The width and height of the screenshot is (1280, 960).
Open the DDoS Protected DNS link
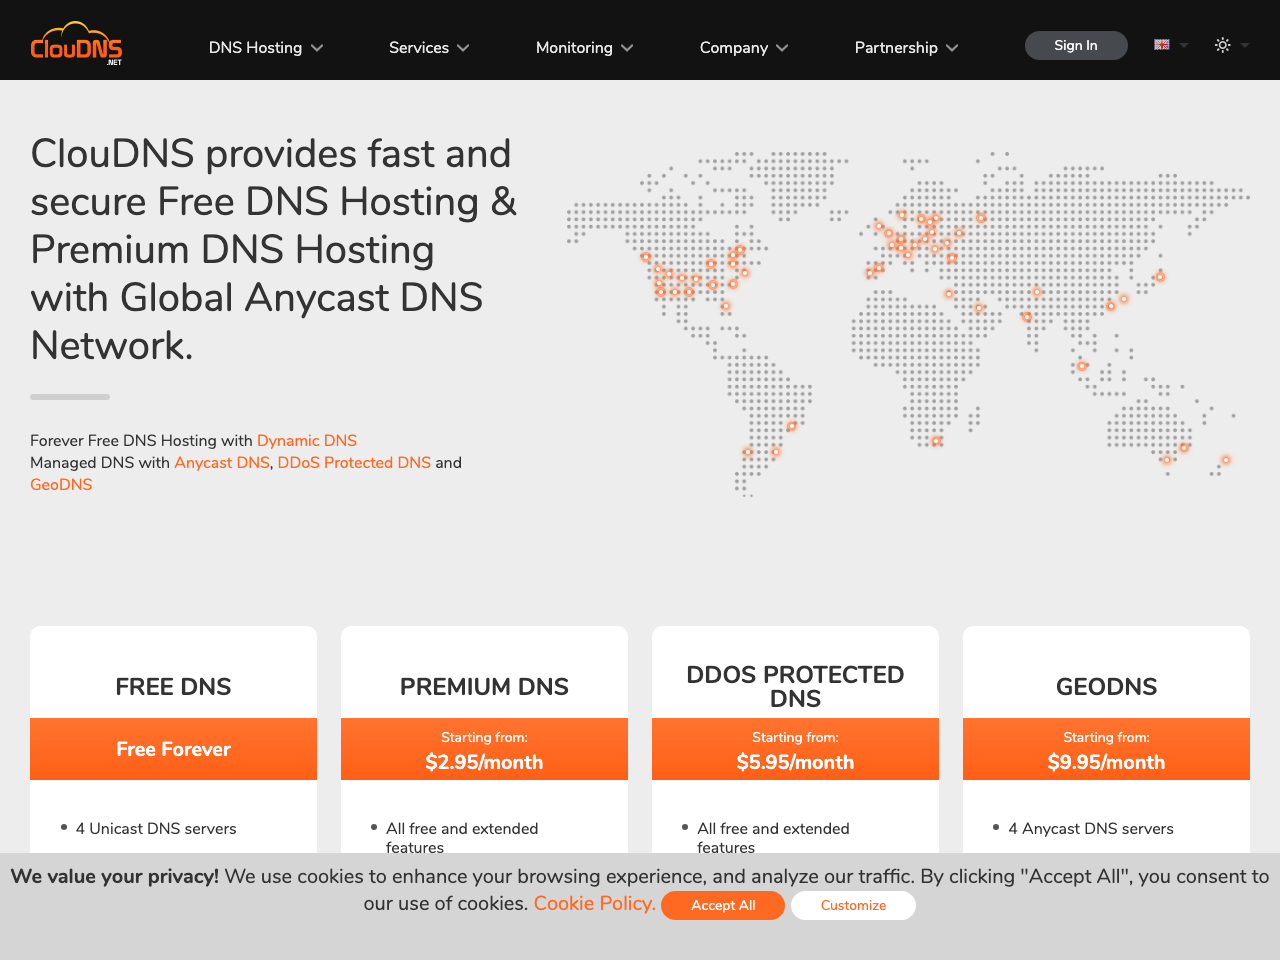354,462
